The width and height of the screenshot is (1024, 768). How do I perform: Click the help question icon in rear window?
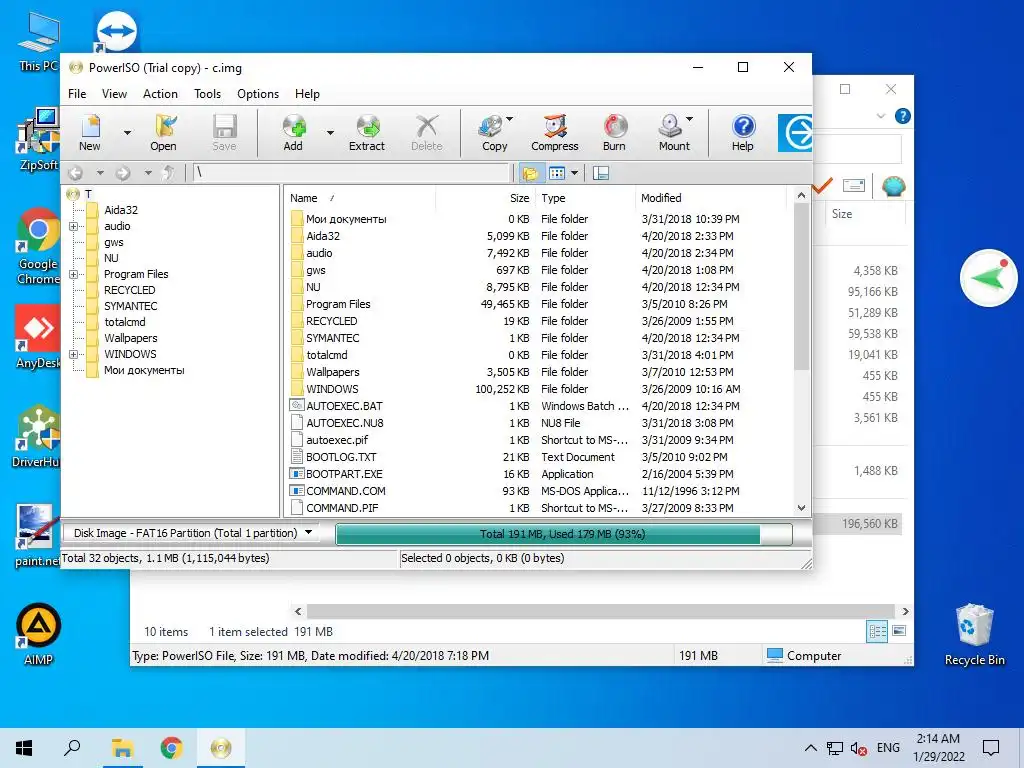click(903, 116)
